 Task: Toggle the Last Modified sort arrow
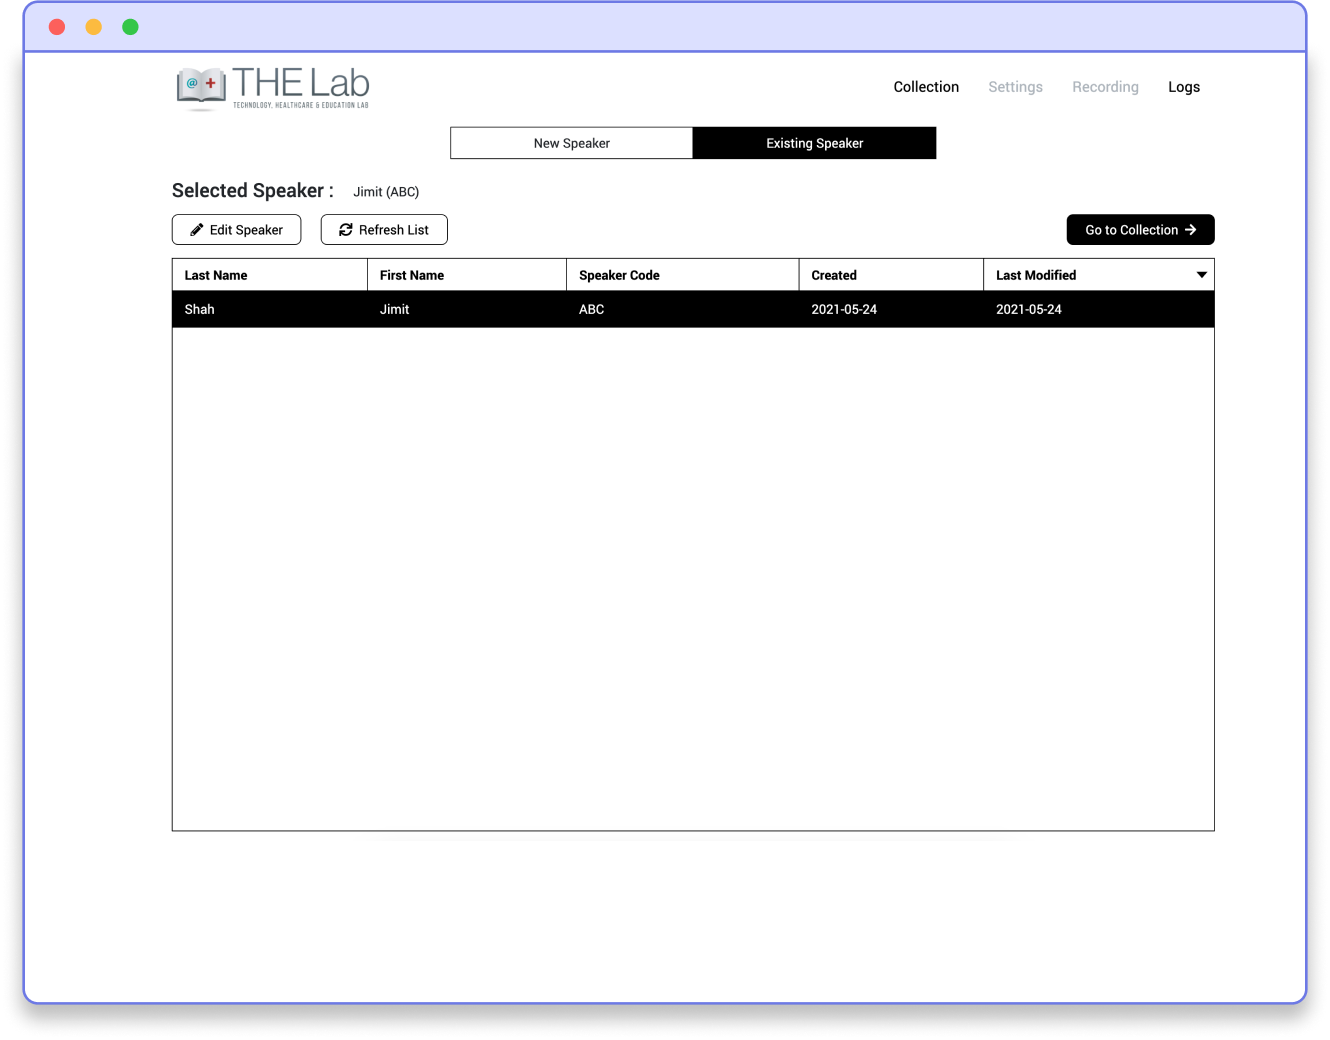pyautogui.click(x=1202, y=275)
